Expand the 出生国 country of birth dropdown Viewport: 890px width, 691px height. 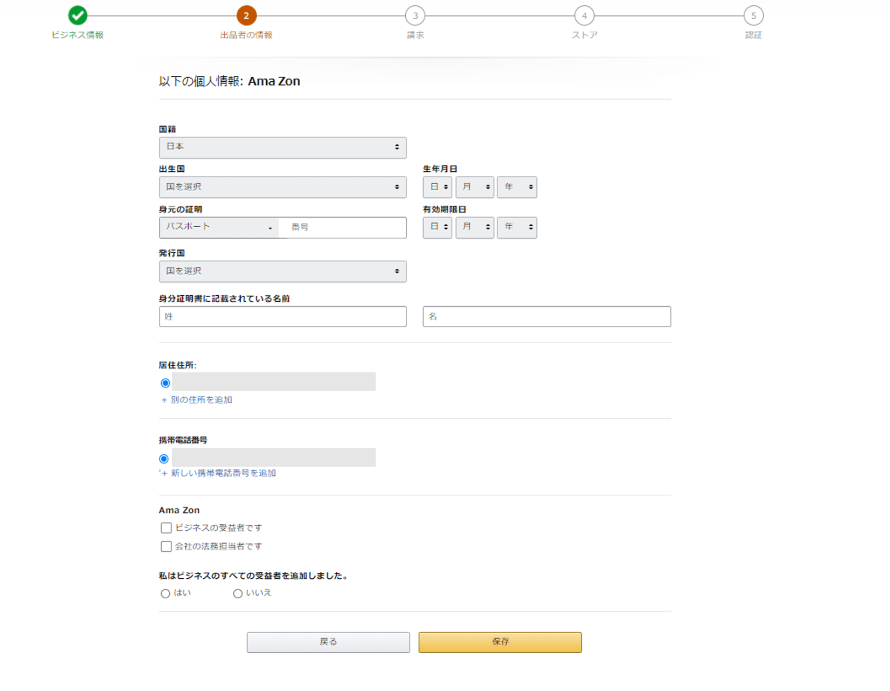pos(282,187)
